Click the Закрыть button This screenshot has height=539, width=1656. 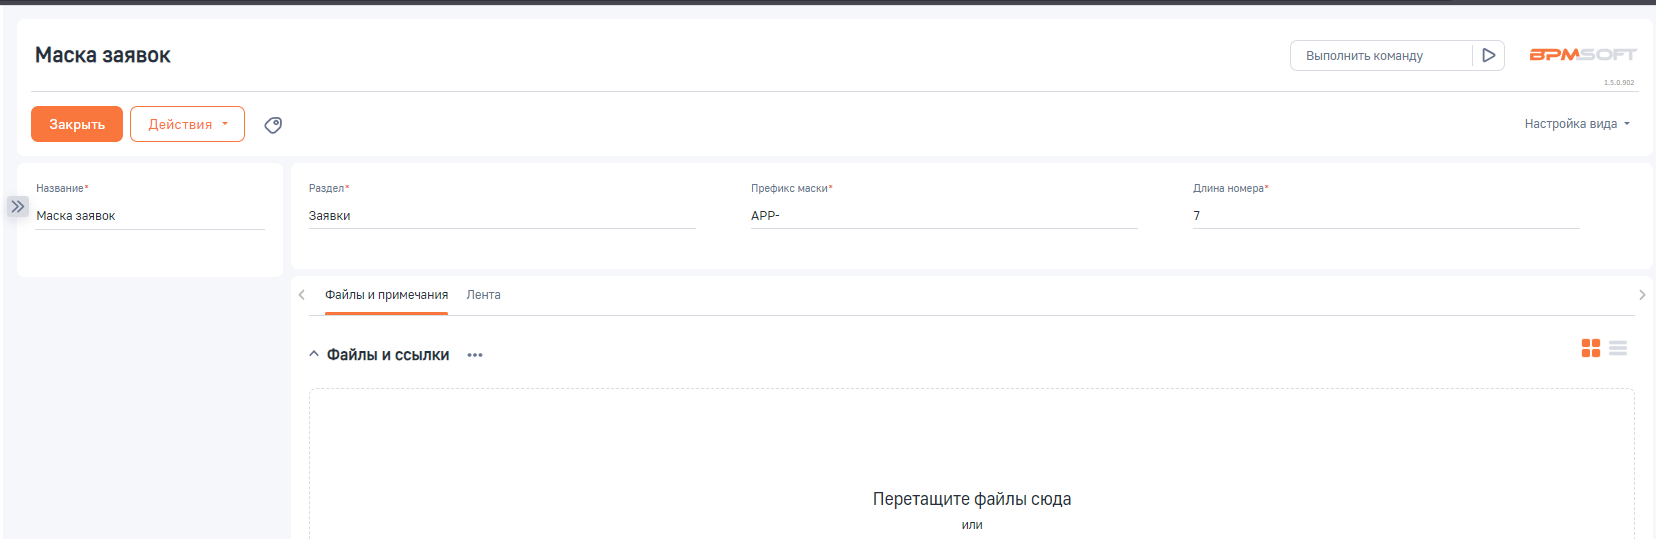coord(77,124)
